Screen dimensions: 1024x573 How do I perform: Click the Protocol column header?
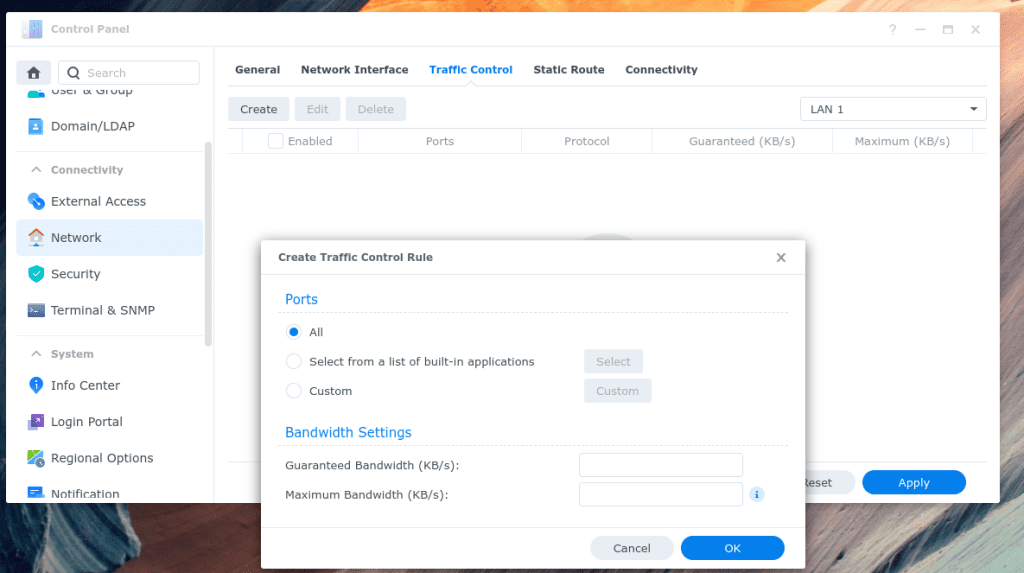coord(586,141)
